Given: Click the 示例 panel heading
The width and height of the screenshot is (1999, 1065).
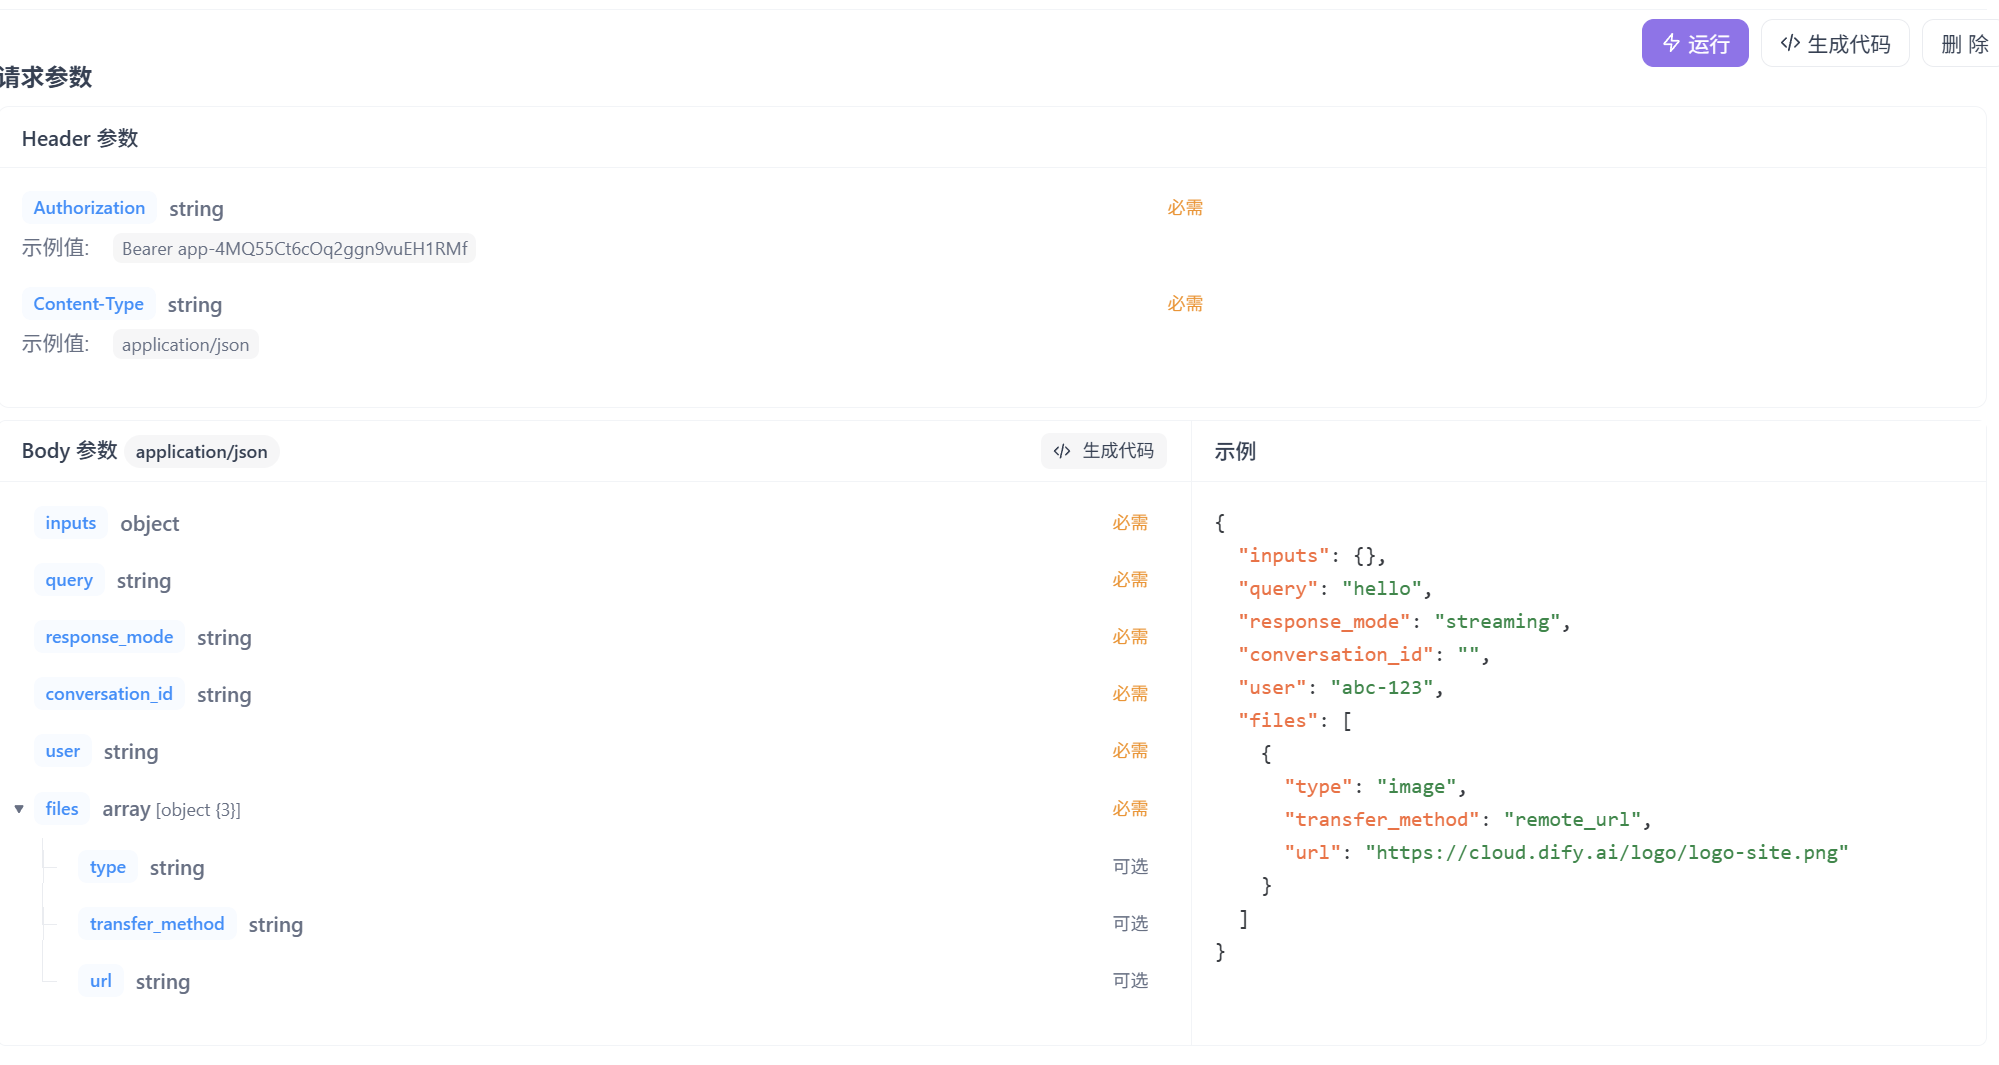Looking at the screenshot, I should pyautogui.click(x=1235, y=451).
